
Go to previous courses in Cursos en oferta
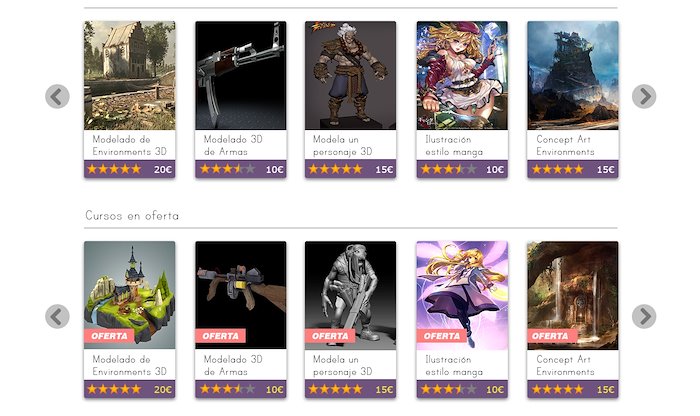(57, 316)
